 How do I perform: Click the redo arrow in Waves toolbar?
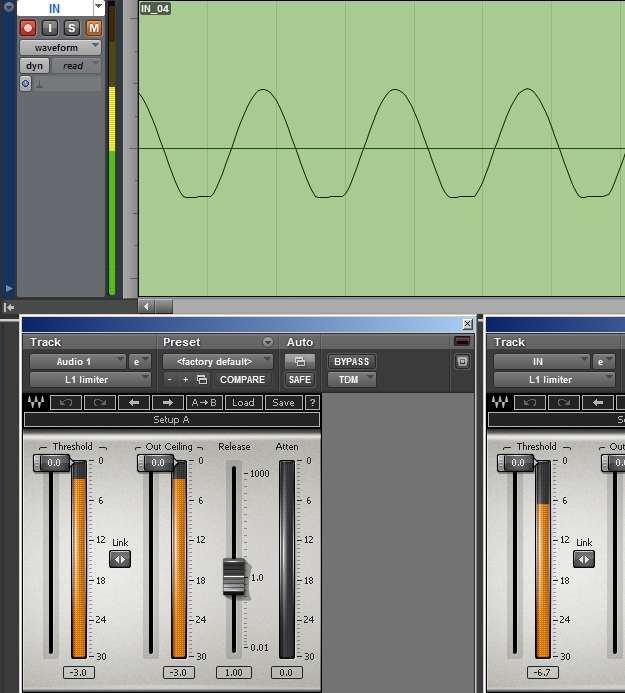coord(98,403)
